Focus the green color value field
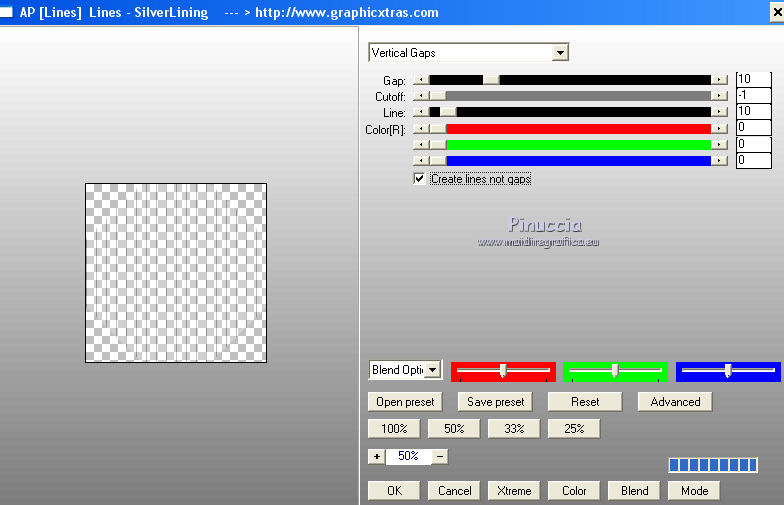This screenshot has height=505, width=784. pos(754,144)
